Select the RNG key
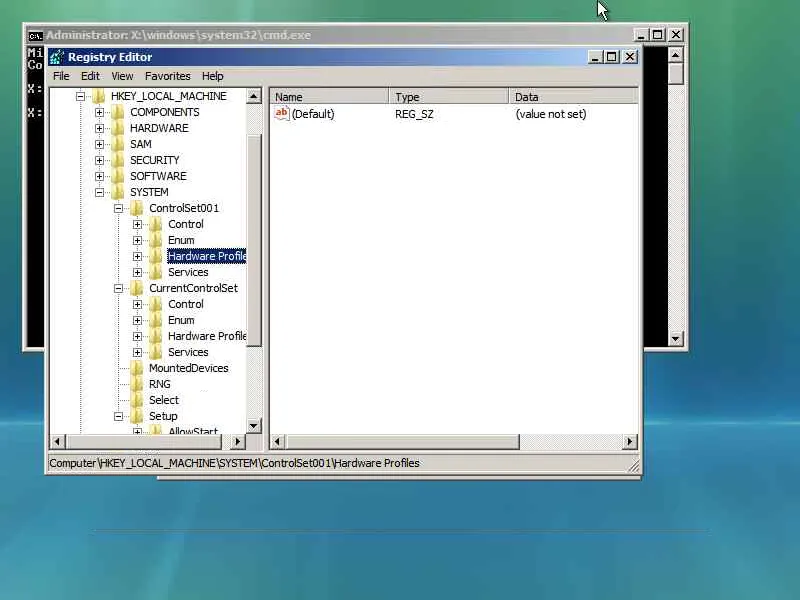 click(160, 384)
